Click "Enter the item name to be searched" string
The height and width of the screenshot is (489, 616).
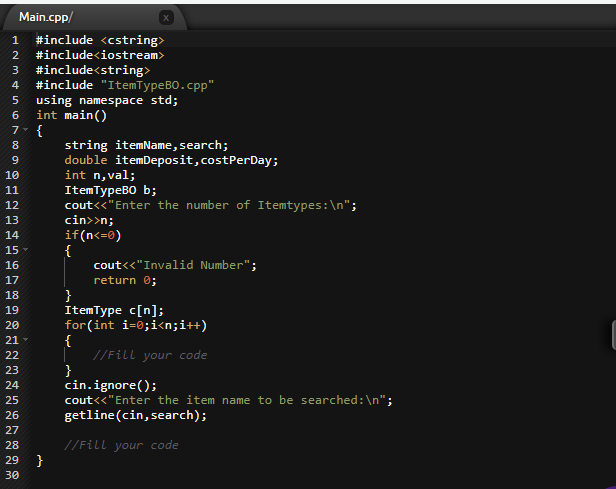point(246,400)
